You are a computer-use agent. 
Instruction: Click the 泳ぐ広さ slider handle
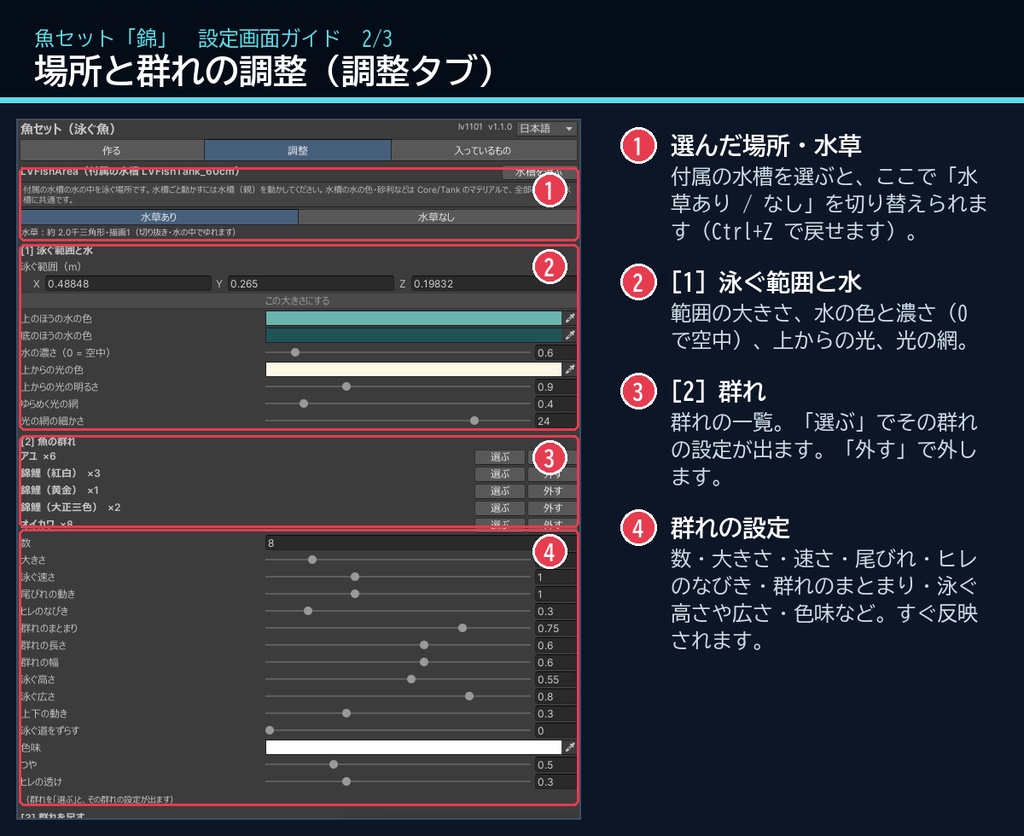coord(470,696)
